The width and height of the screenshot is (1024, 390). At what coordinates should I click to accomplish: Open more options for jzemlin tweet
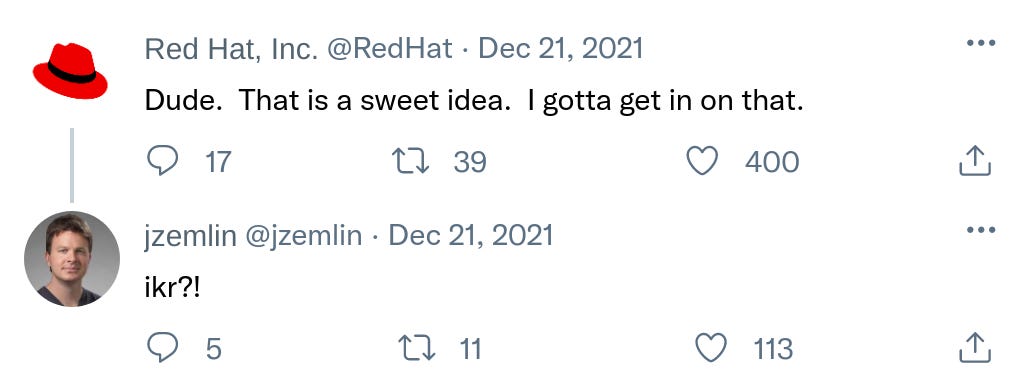pos(980,230)
